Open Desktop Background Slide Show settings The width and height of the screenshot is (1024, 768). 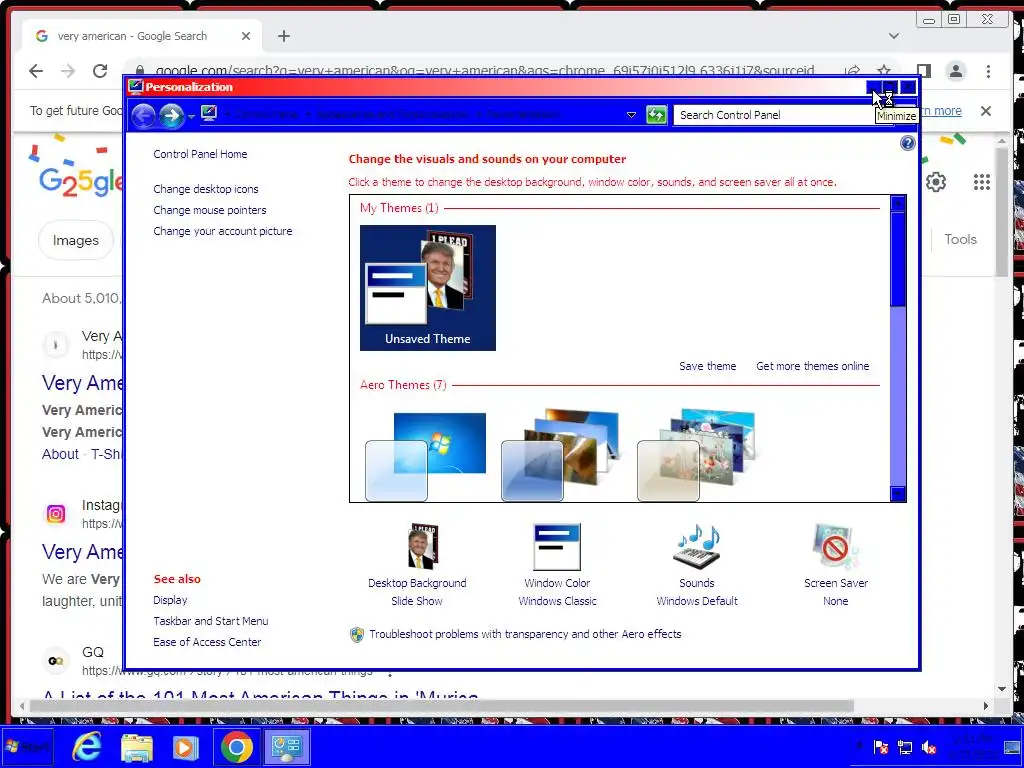417,565
